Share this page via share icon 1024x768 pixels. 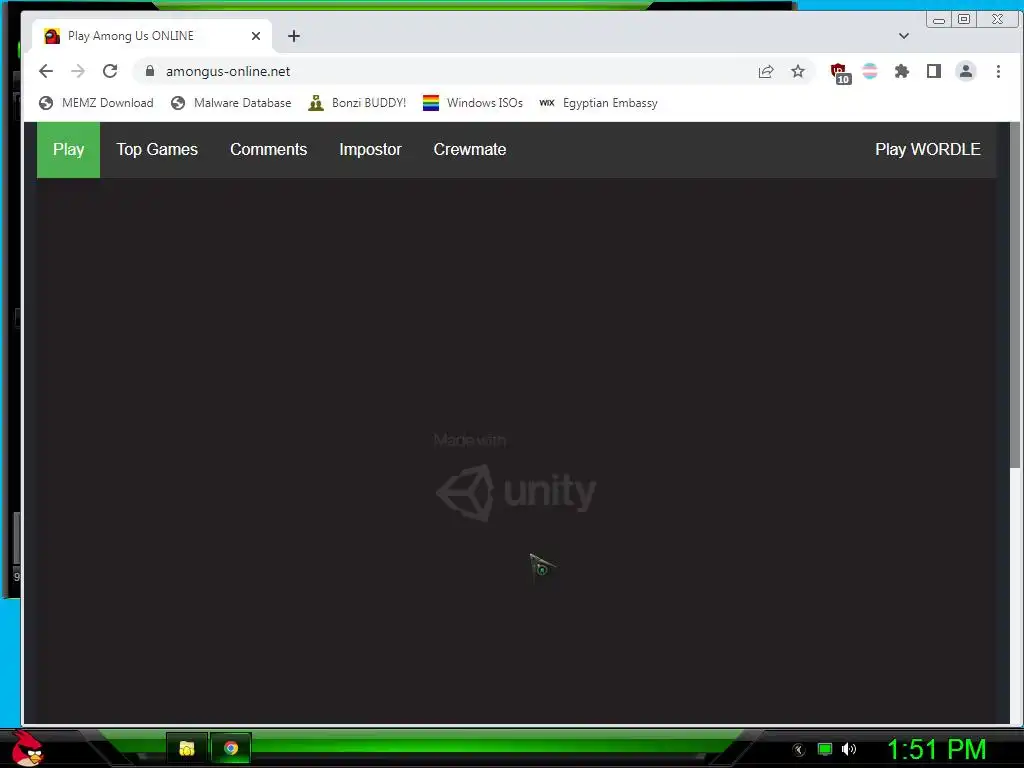(x=766, y=71)
